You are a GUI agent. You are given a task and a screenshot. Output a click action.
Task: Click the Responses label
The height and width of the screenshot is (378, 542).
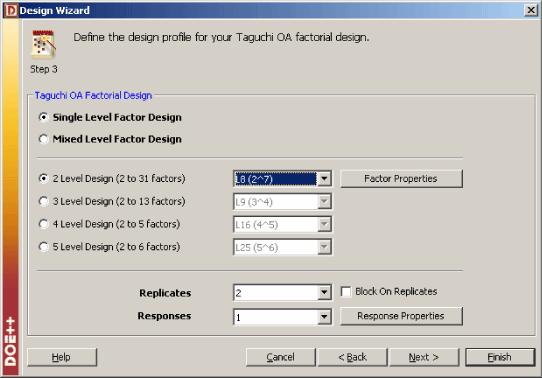(x=164, y=316)
